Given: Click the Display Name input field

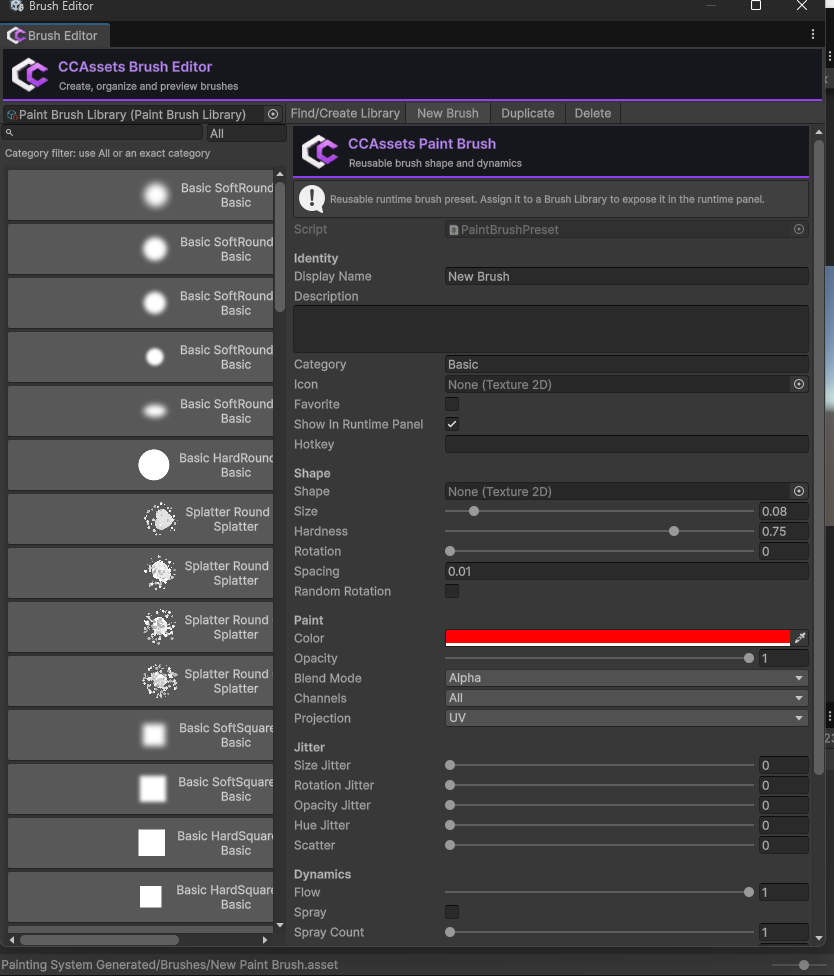Looking at the screenshot, I should [626, 276].
